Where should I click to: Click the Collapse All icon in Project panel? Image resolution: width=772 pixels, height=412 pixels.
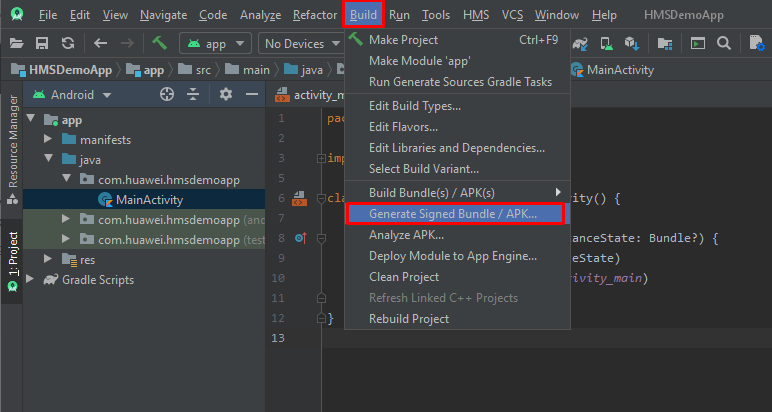193,94
